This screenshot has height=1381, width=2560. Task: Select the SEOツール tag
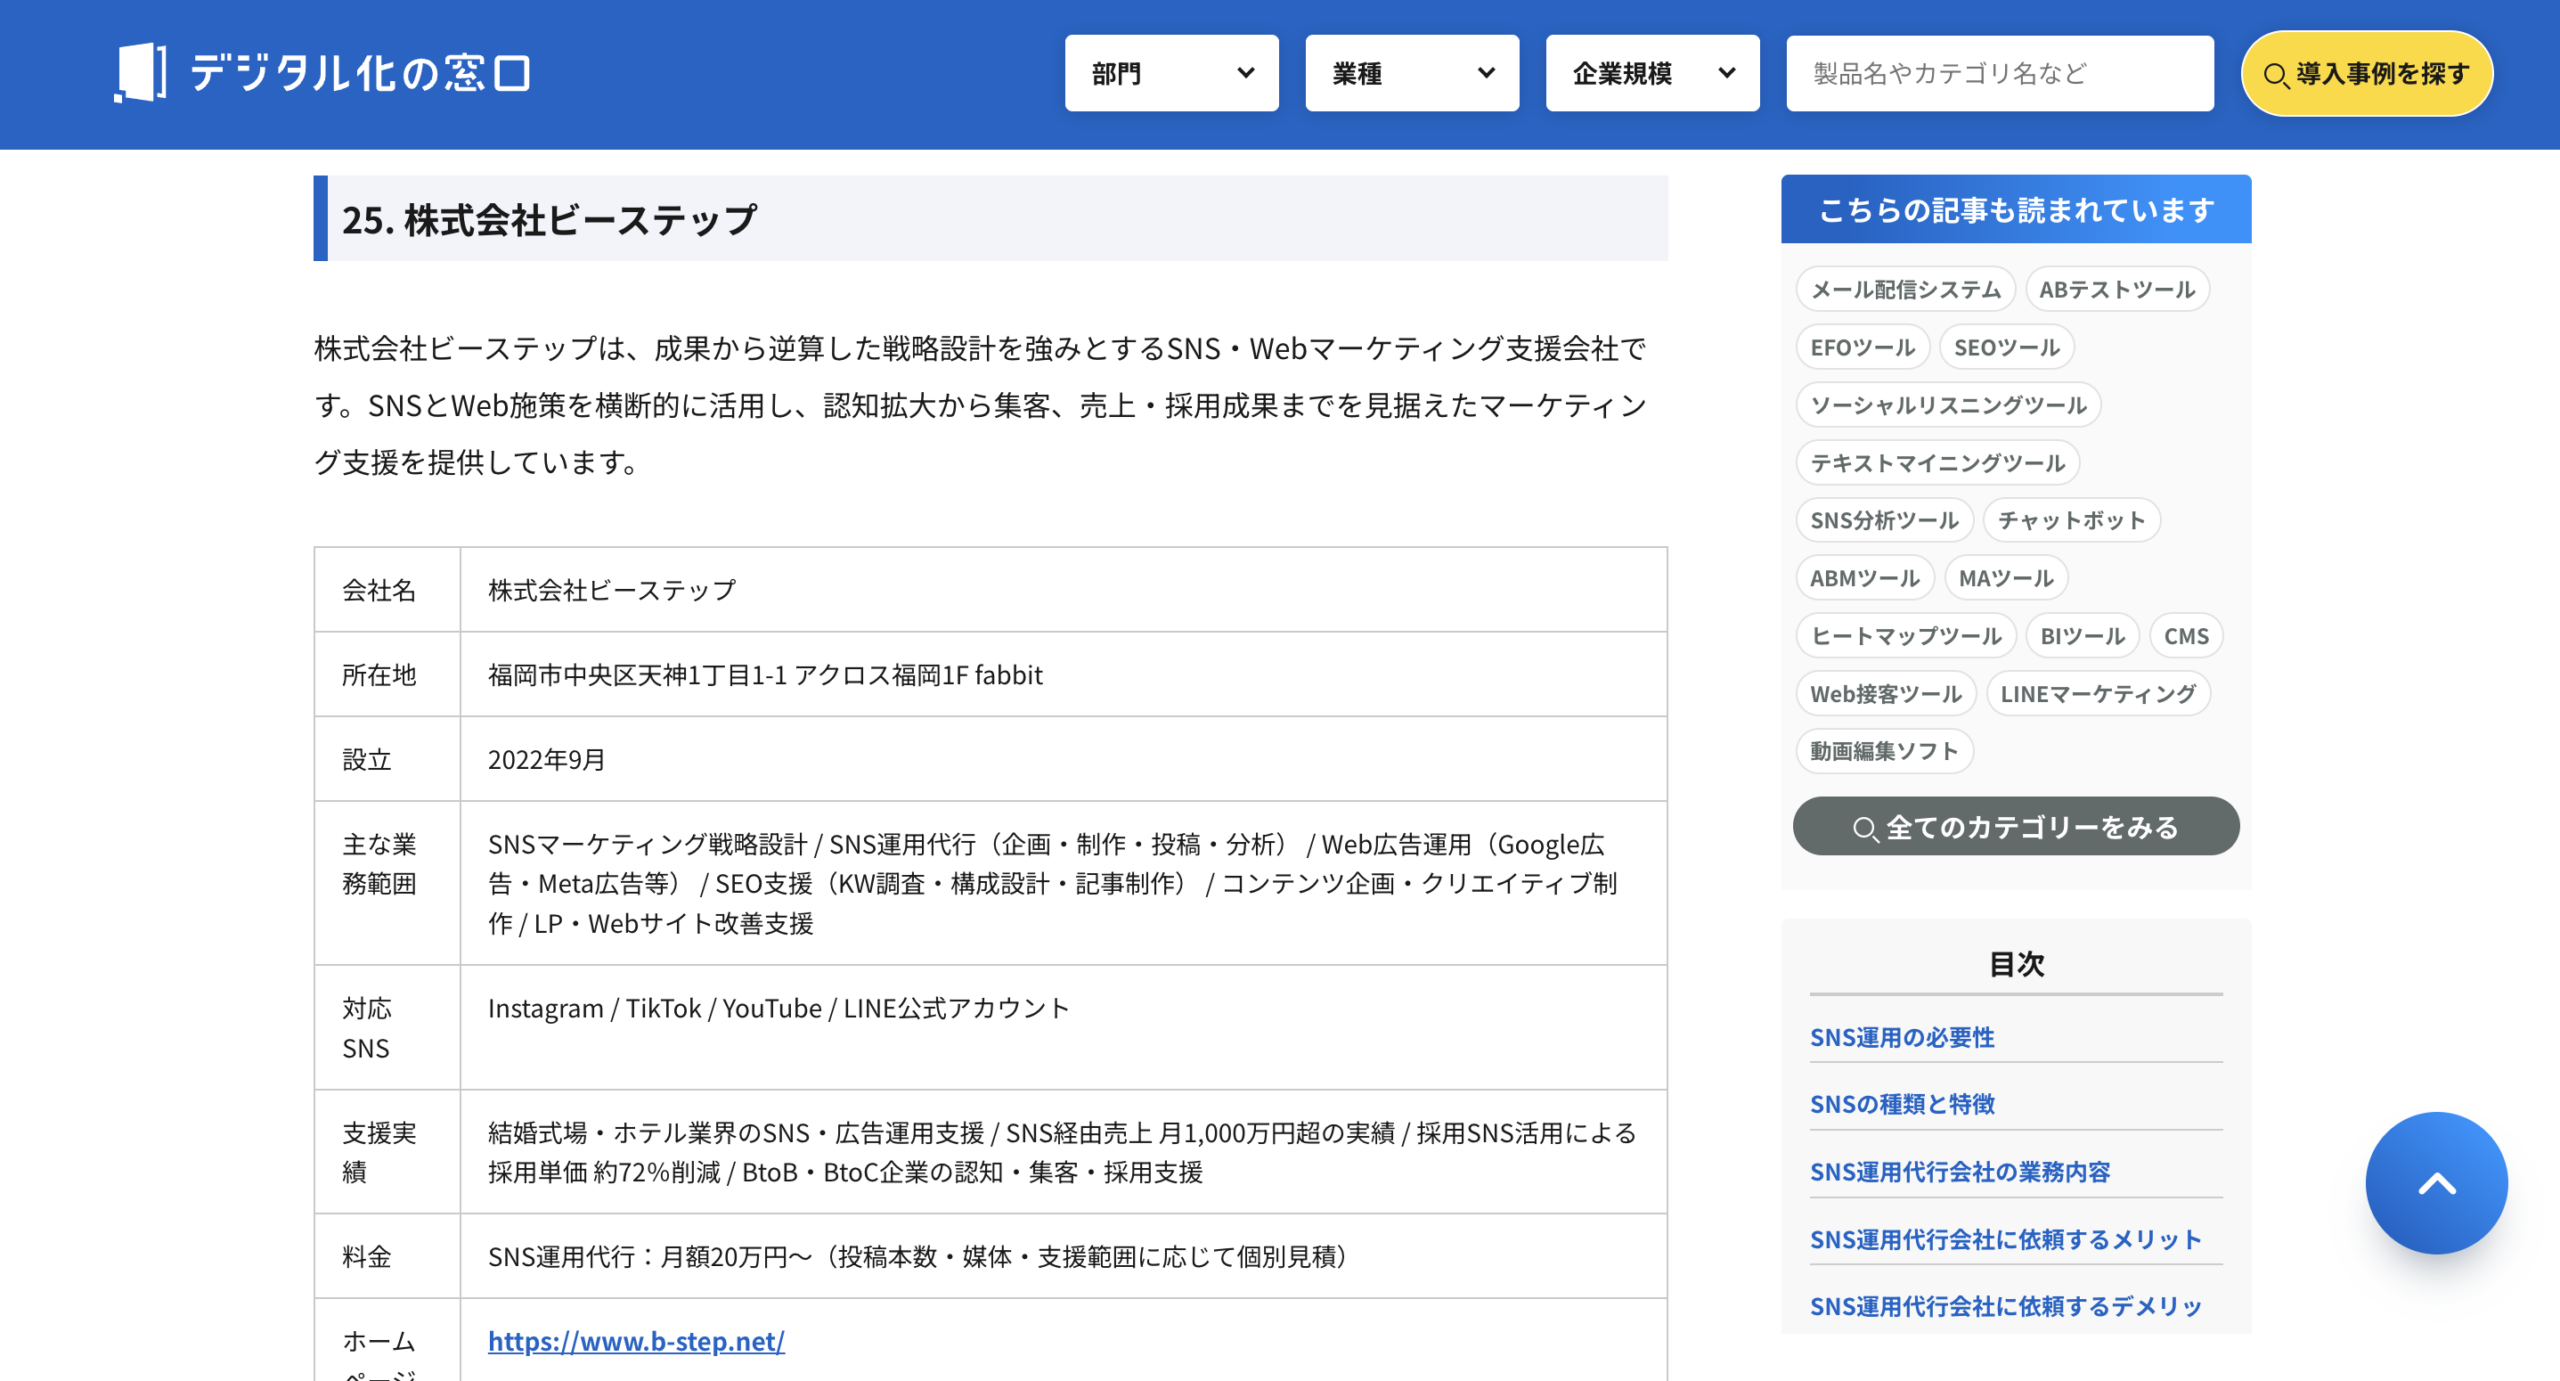coord(2006,347)
